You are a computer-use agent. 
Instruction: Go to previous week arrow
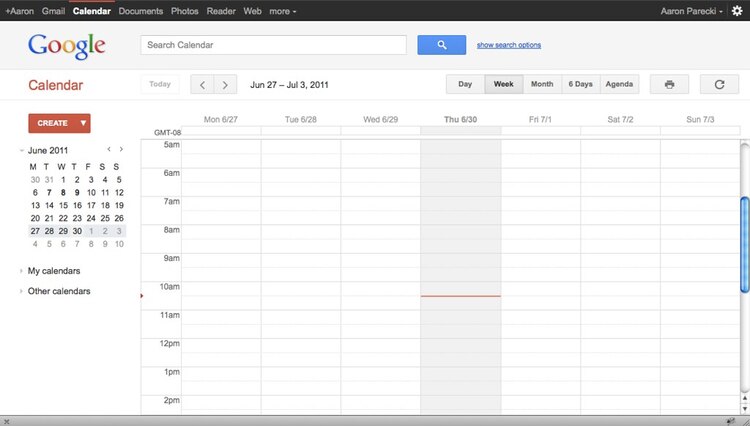click(202, 85)
